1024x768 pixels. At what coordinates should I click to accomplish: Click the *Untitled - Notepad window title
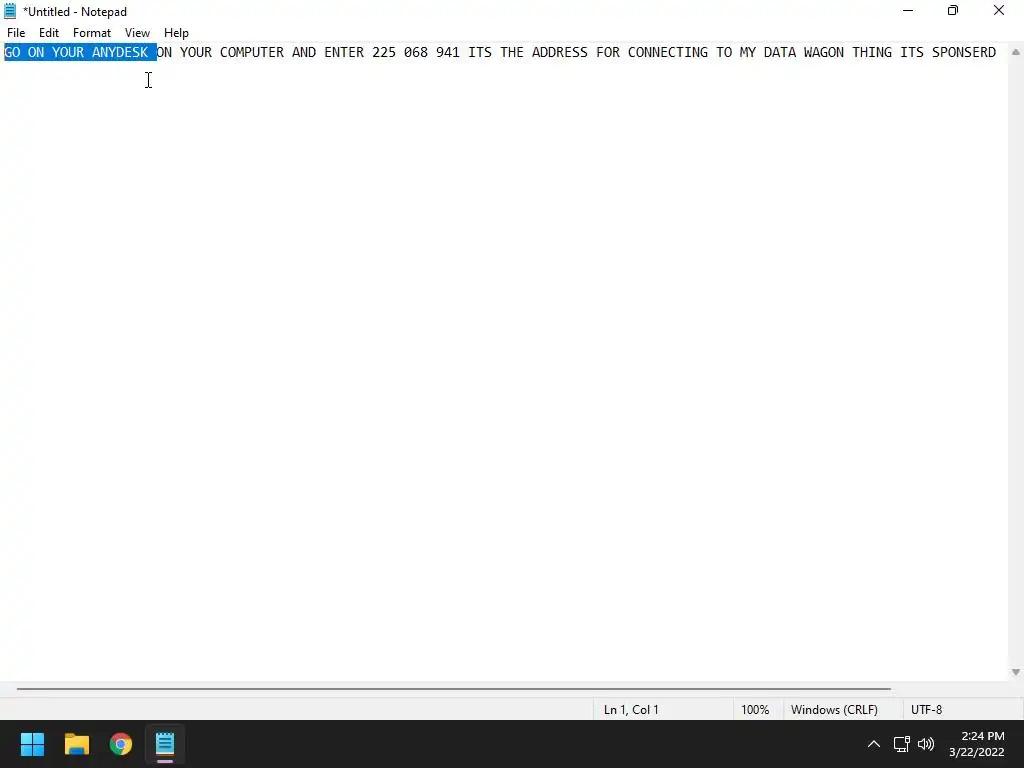point(75,12)
